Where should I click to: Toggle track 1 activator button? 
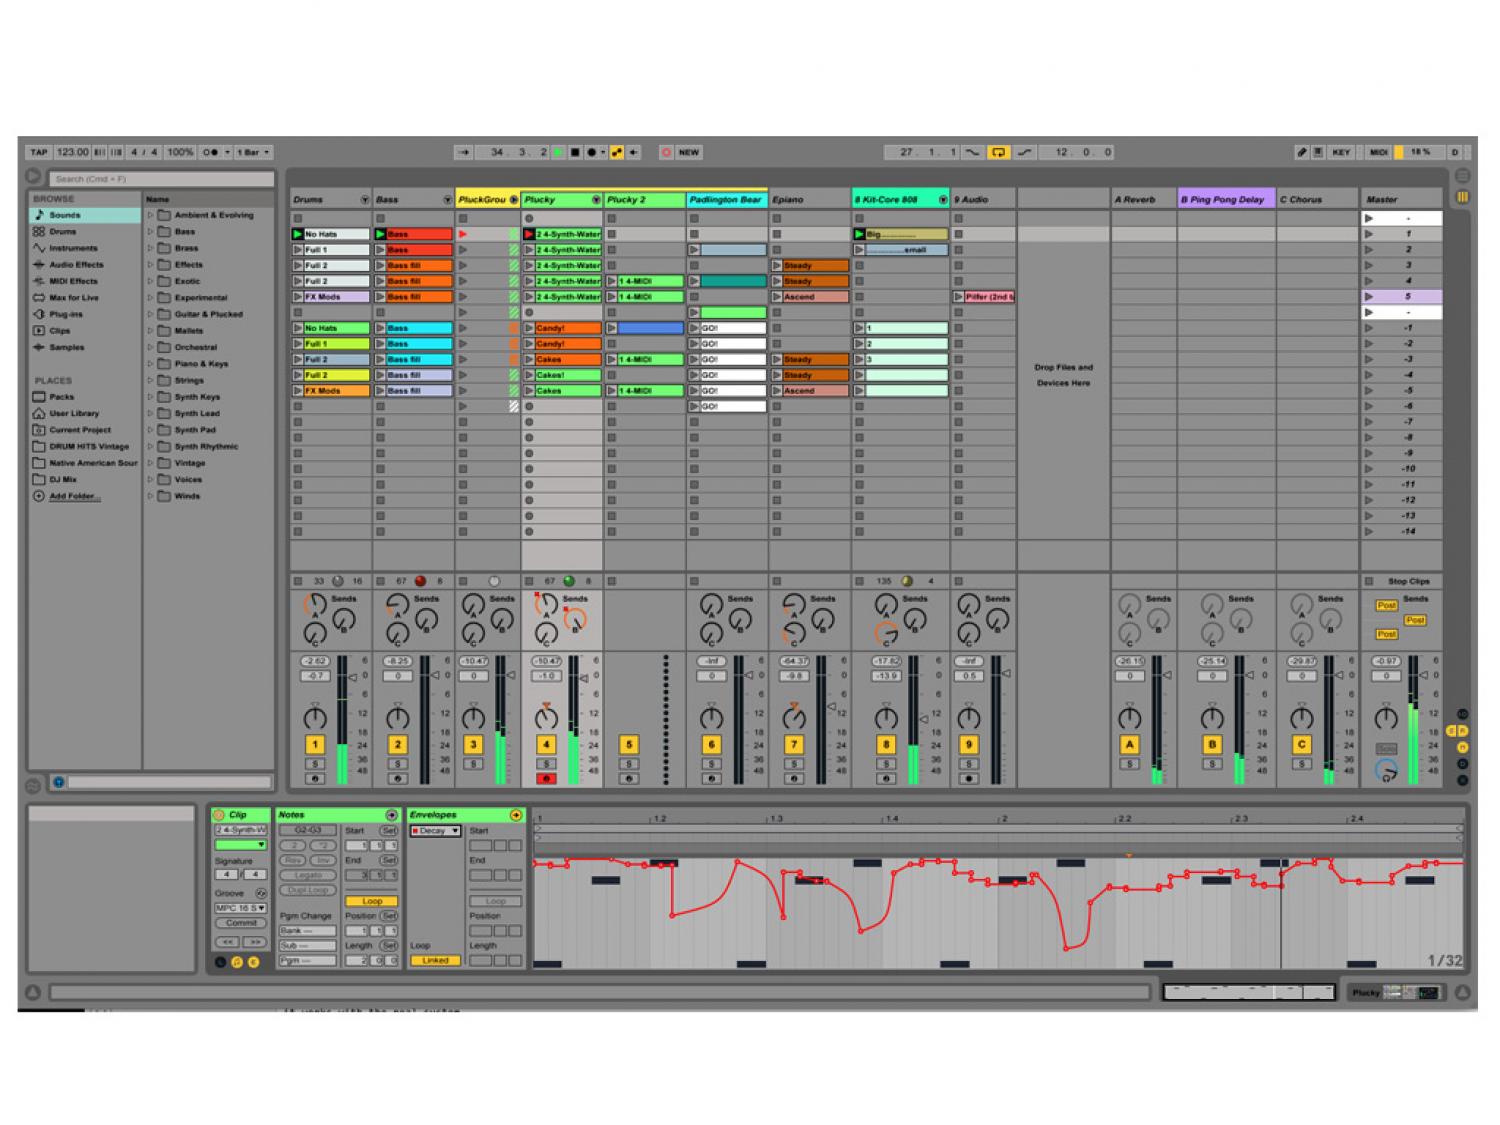click(314, 745)
